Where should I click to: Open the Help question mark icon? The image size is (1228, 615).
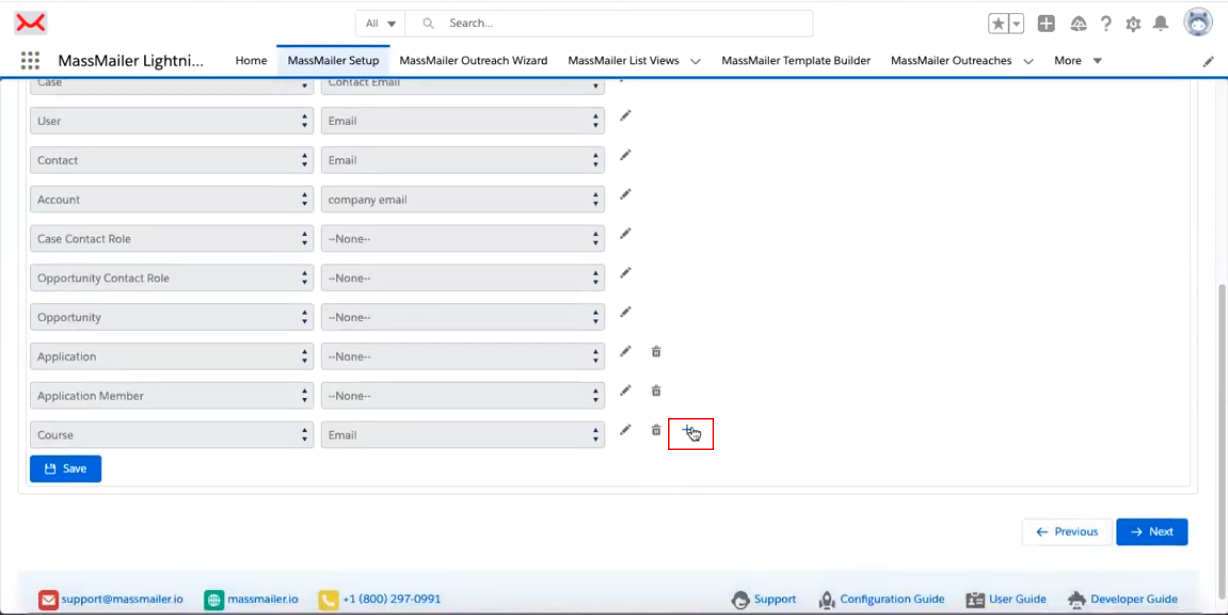1106,23
